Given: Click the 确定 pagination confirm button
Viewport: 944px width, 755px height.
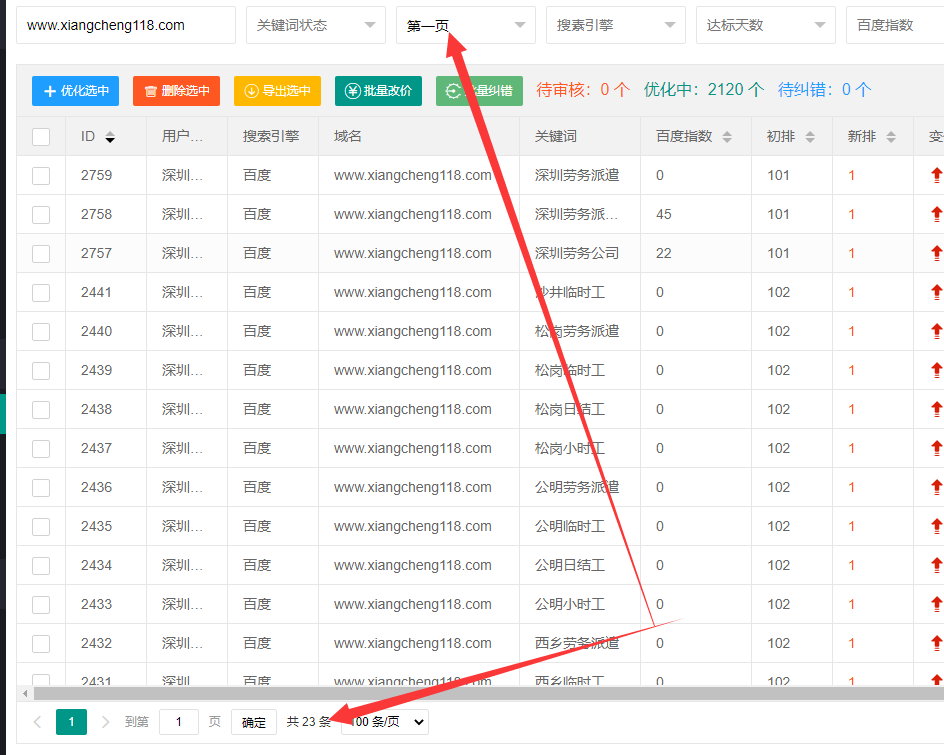Looking at the screenshot, I should (x=254, y=722).
